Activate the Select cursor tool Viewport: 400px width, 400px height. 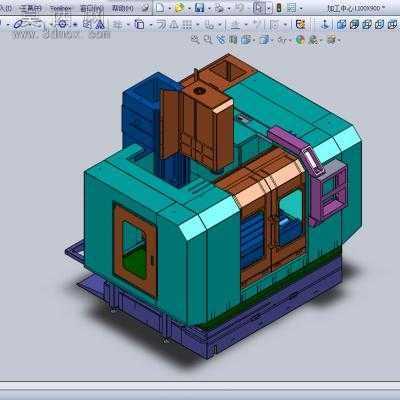259,8
